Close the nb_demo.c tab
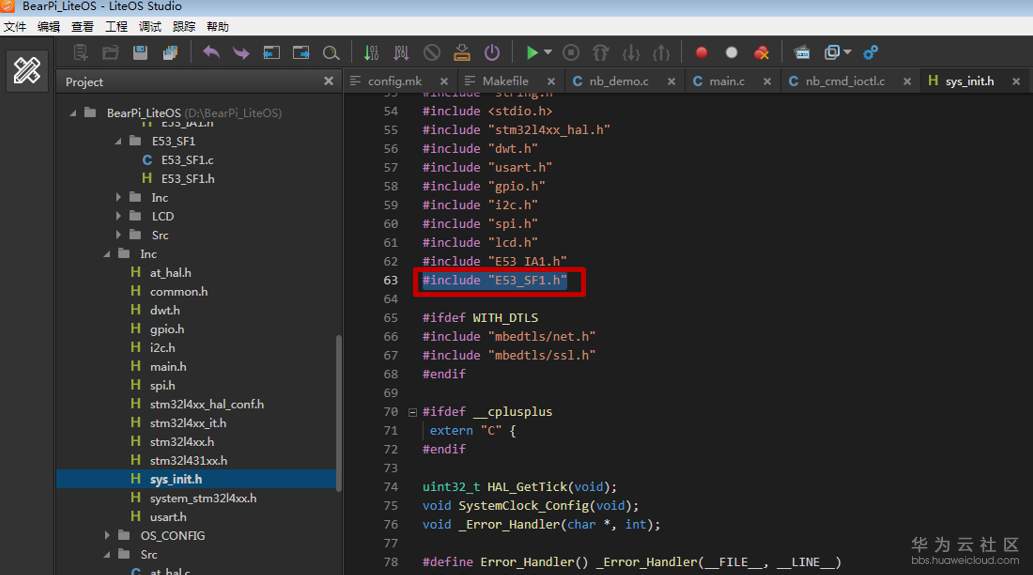The width and height of the screenshot is (1033, 575). [671, 82]
